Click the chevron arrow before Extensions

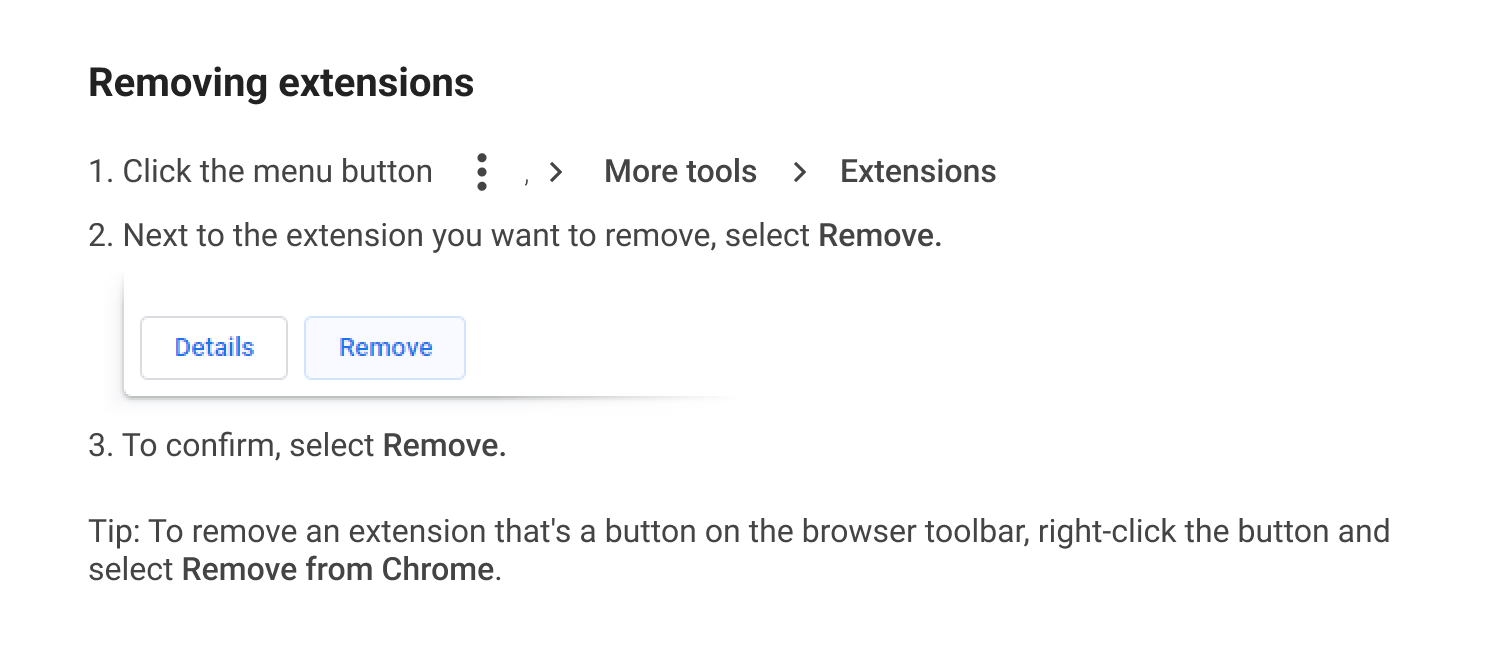[799, 172]
